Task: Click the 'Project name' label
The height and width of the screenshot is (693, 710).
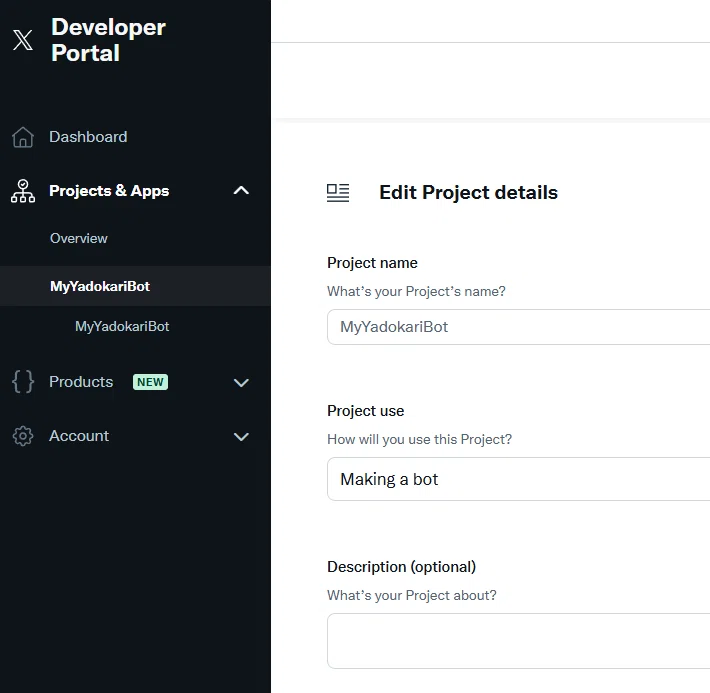Action: pos(372,263)
